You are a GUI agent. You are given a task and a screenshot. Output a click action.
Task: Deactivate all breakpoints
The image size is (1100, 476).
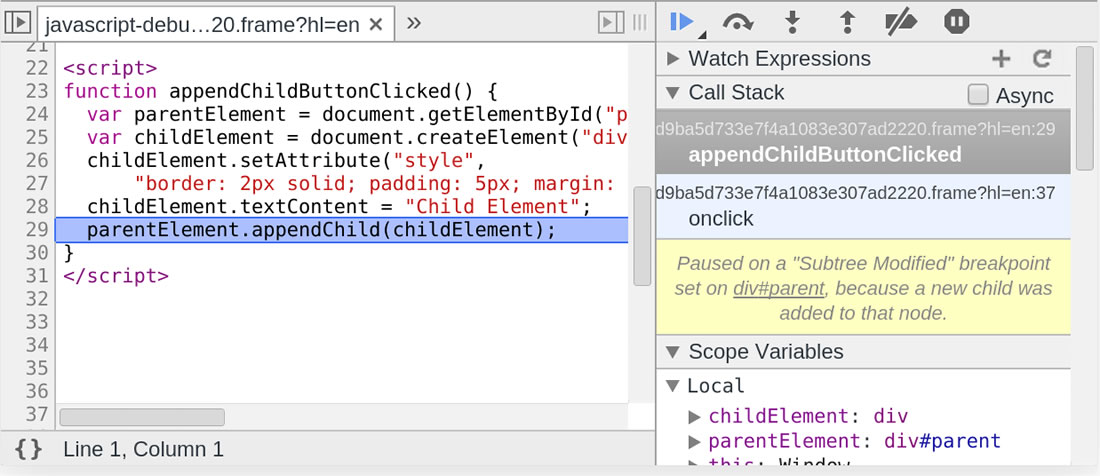(x=901, y=21)
